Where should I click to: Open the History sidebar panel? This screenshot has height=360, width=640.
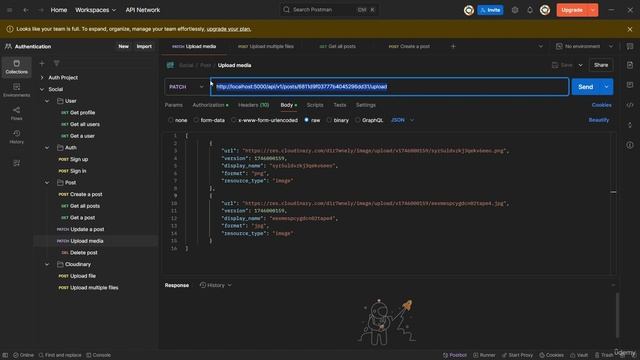coord(16,137)
